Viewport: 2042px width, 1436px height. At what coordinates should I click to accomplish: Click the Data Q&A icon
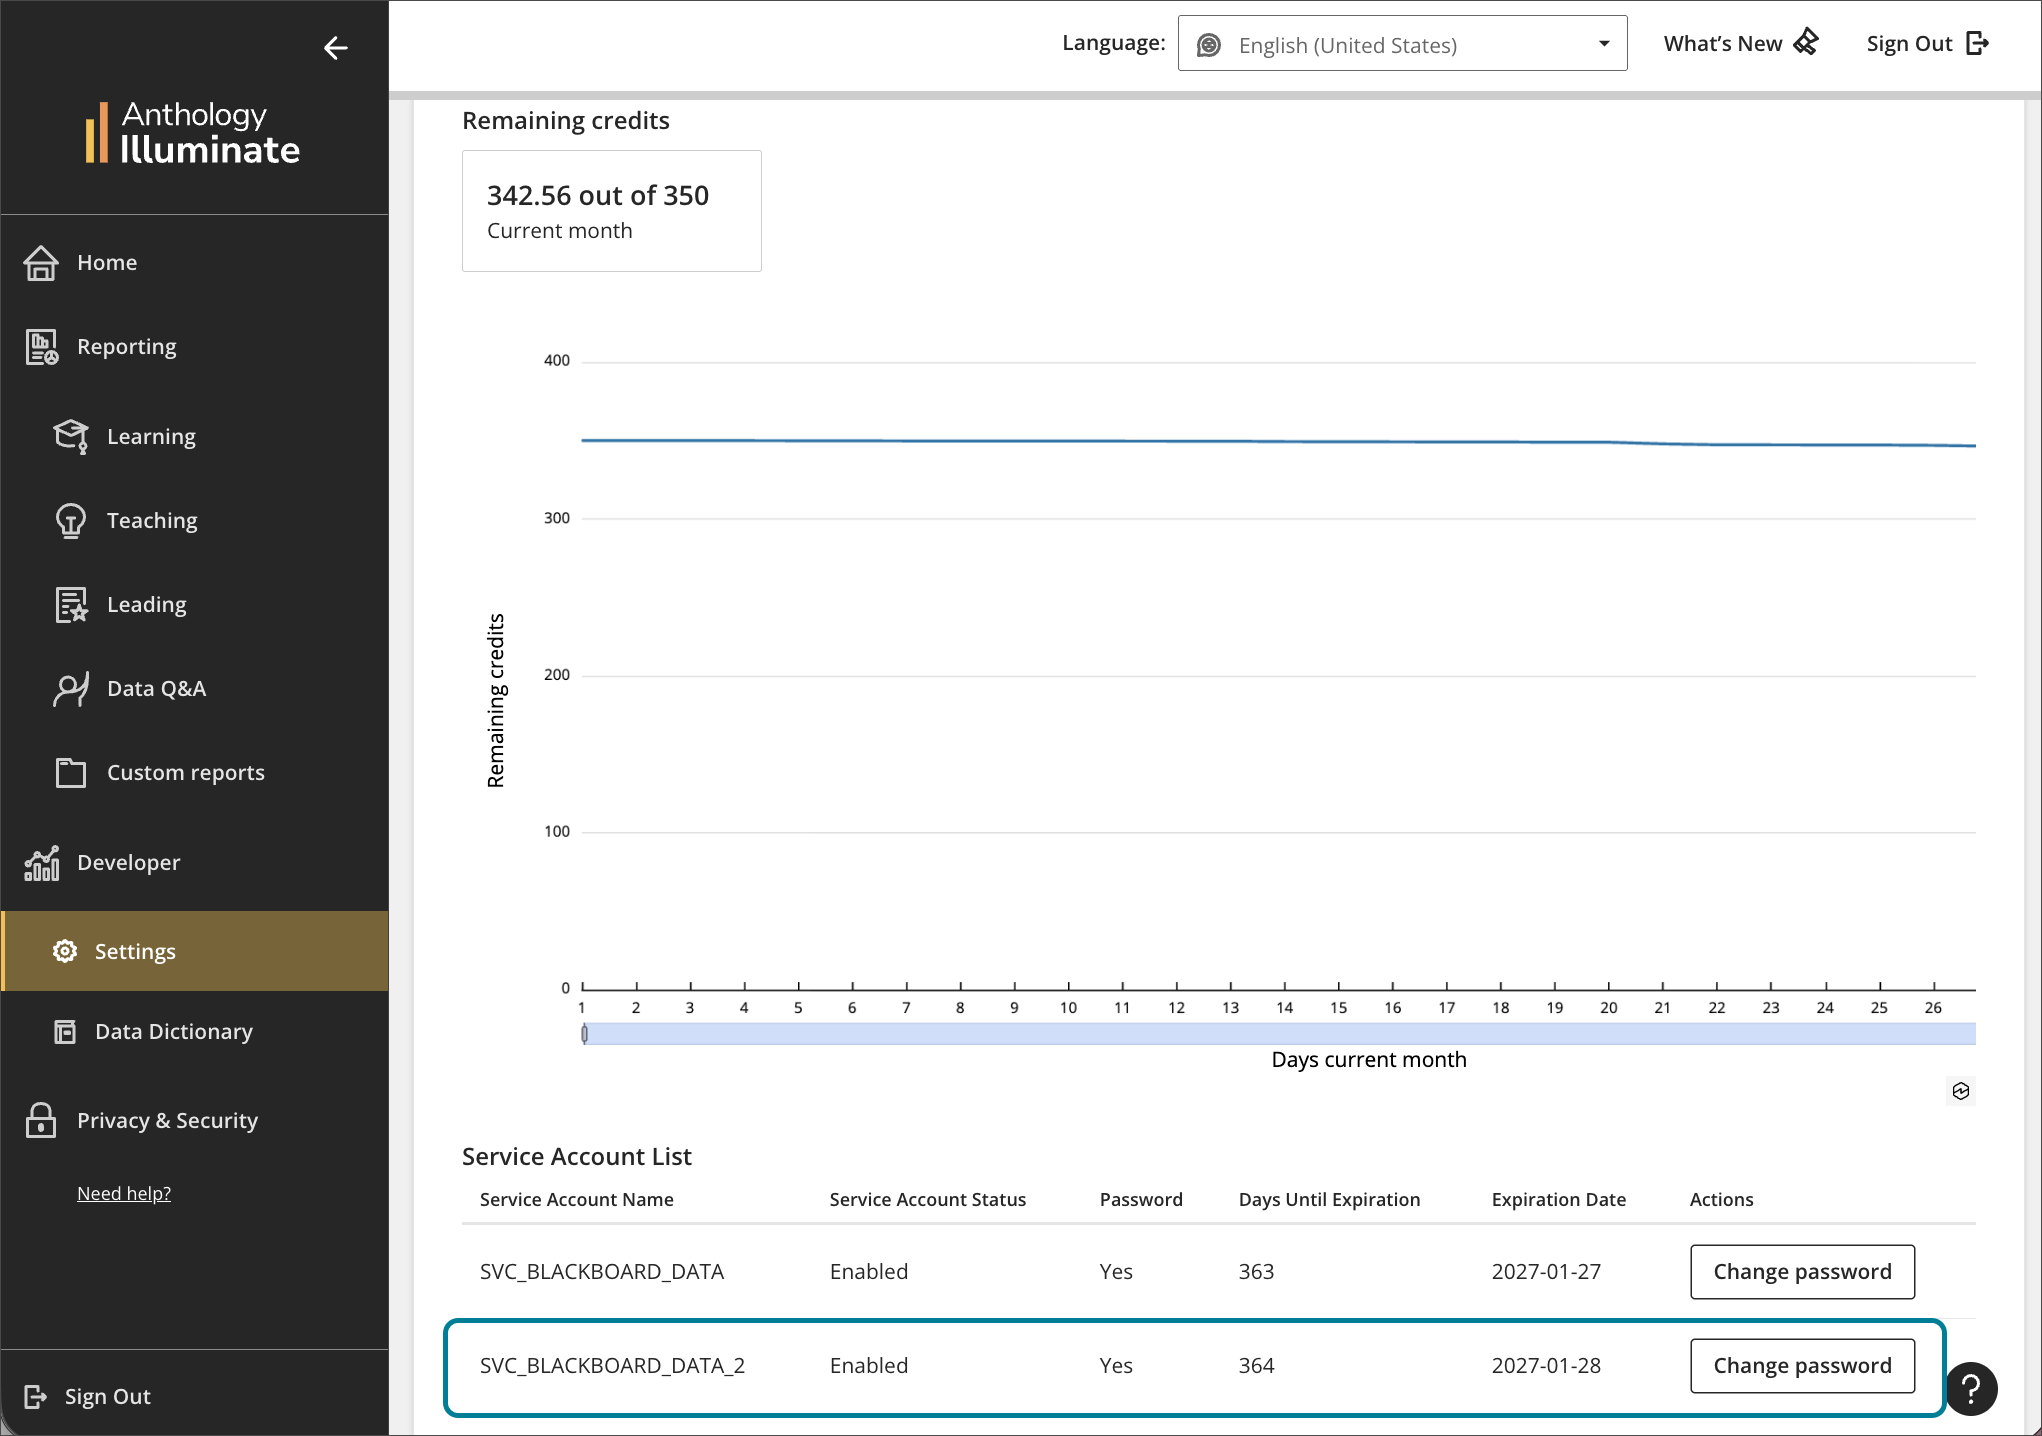coord(71,689)
